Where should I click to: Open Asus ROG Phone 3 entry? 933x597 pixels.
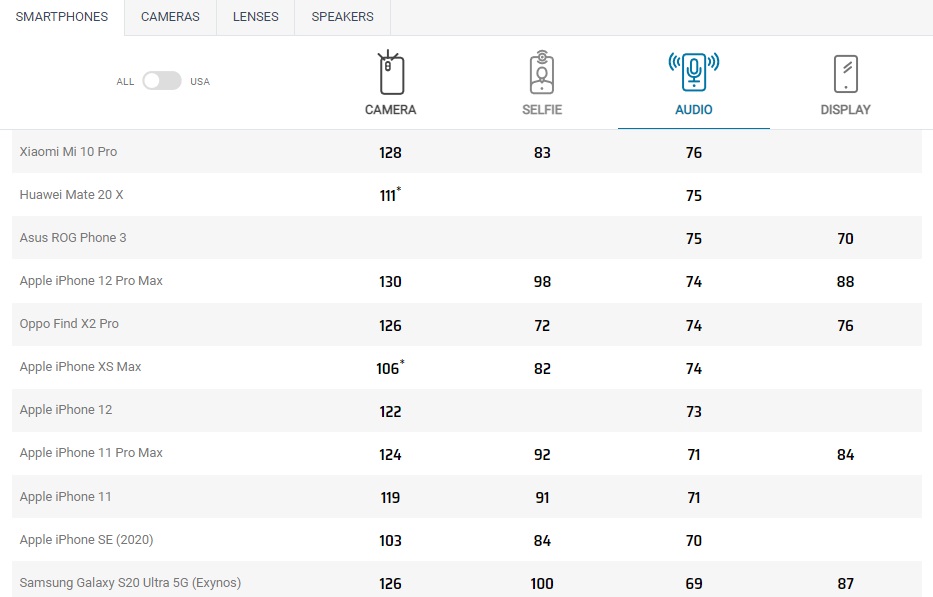(x=73, y=238)
